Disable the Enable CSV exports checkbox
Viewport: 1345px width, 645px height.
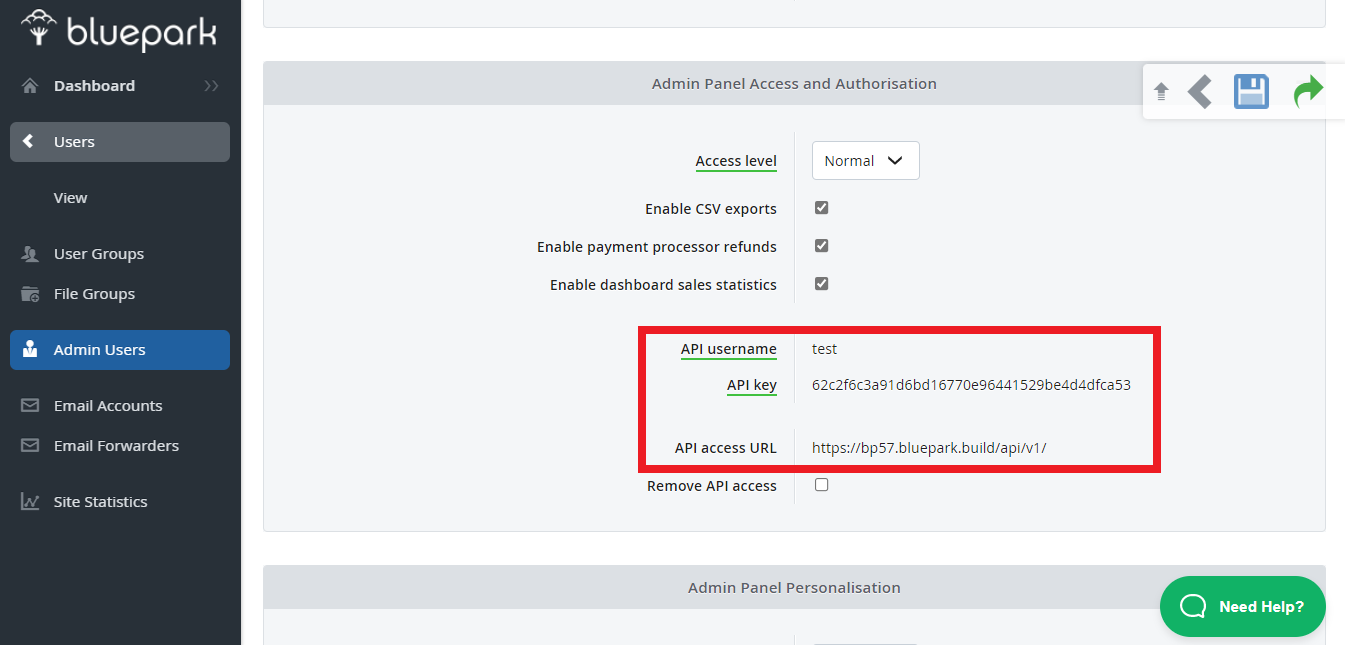[821, 208]
